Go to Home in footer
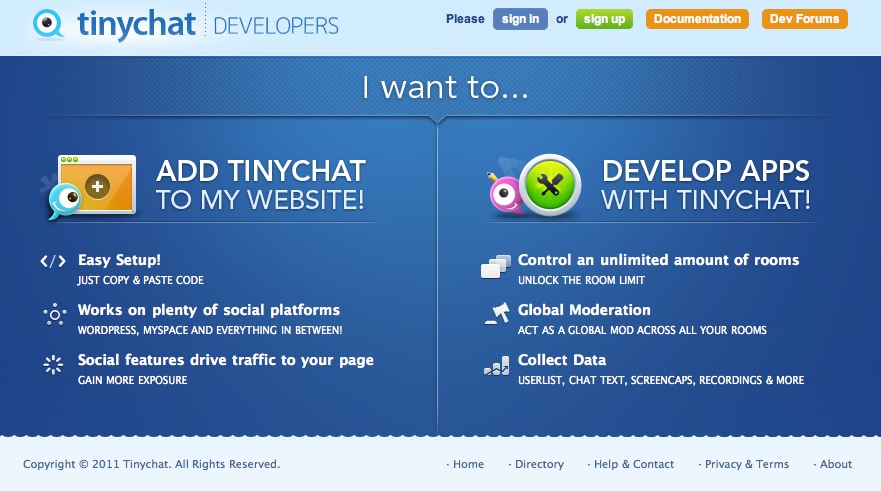The image size is (881, 491). pos(467,464)
